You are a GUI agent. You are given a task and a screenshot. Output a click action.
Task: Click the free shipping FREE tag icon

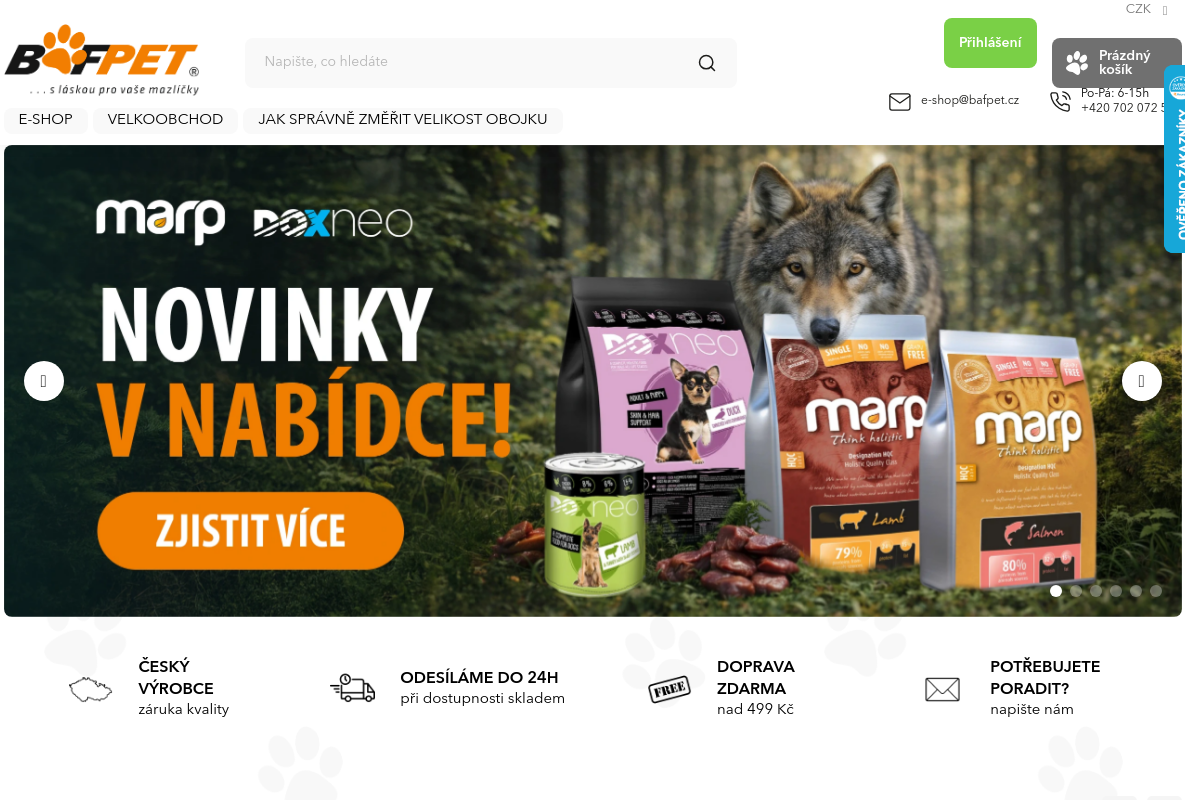pos(670,689)
